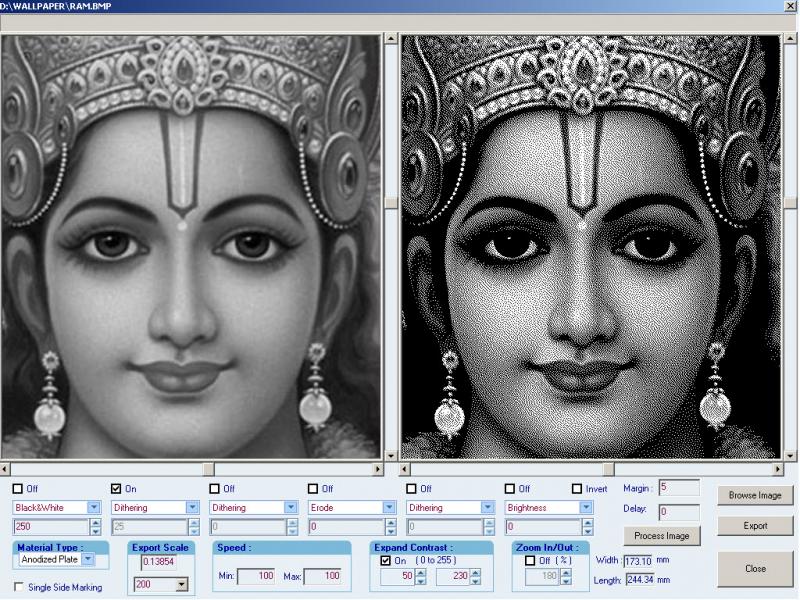Open the Black&White filter dropdown
The width and height of the screenshot is (800, 600).
(x=94, y=507)
